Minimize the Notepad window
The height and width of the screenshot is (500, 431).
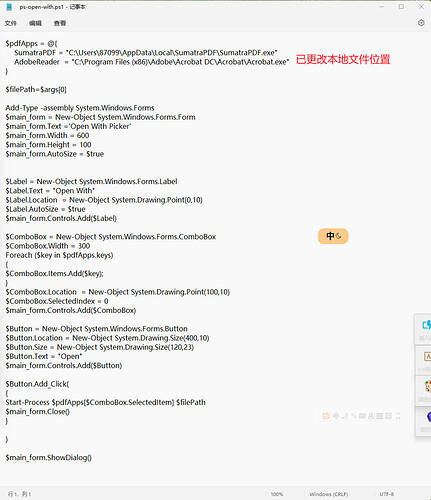(x=382, y=7)
